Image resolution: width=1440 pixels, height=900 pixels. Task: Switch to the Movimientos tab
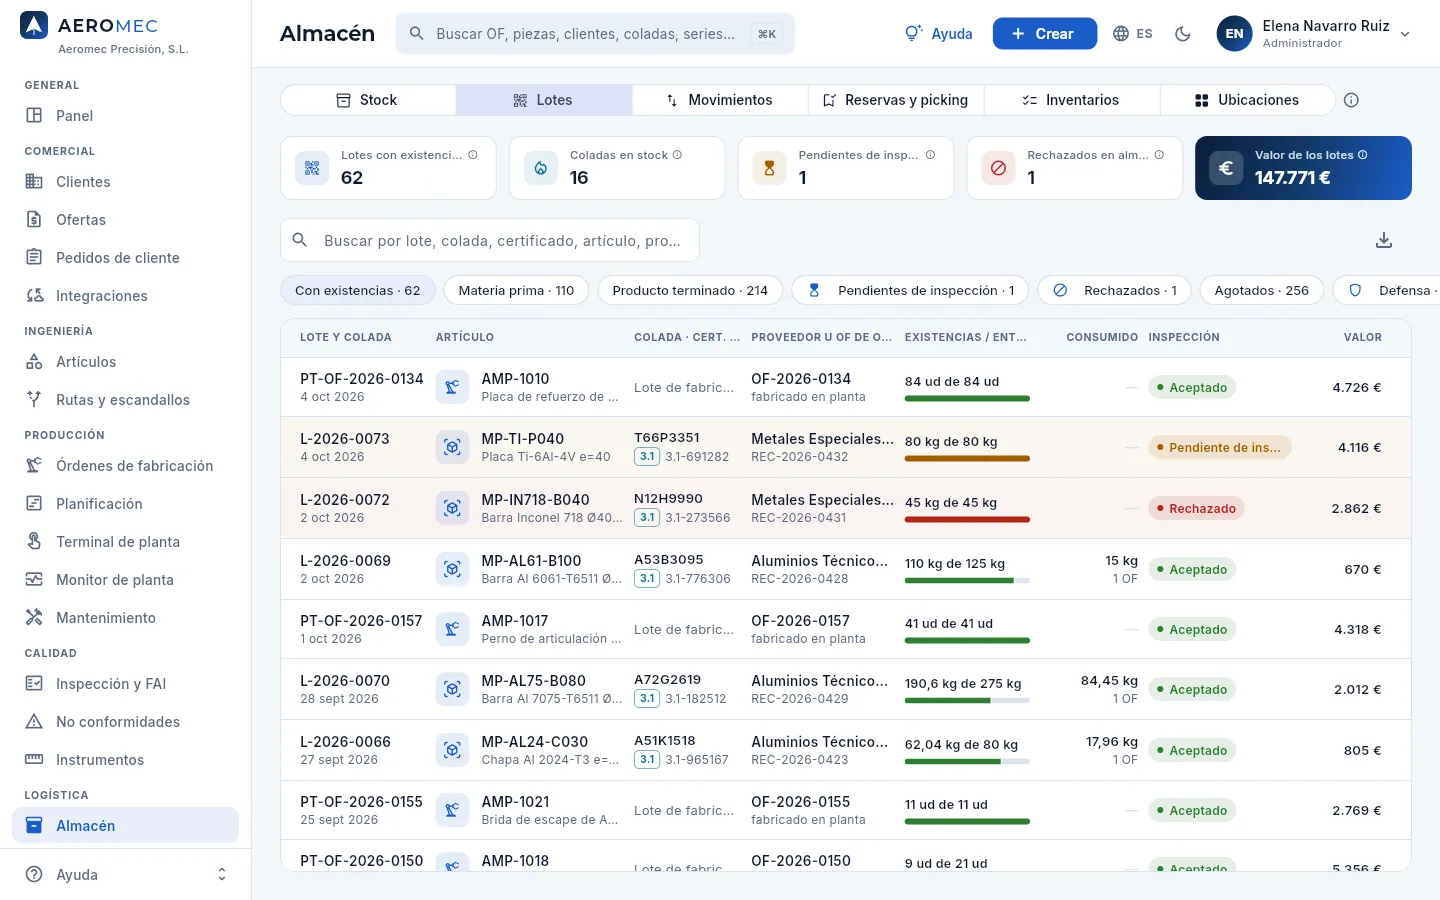coord(720,100)
